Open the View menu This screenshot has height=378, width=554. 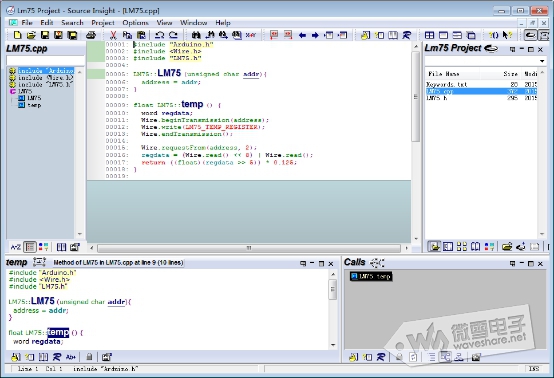click(x=164, y=23)
